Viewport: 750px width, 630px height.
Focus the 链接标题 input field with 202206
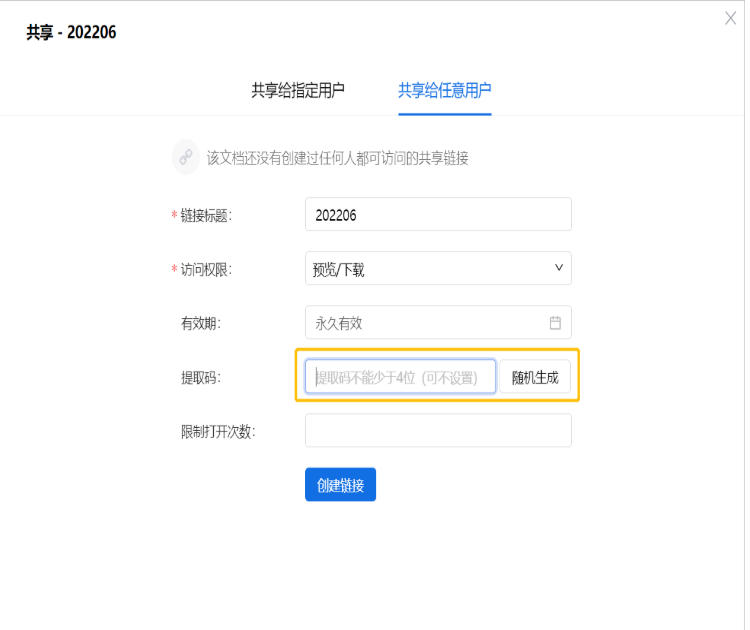438,214
